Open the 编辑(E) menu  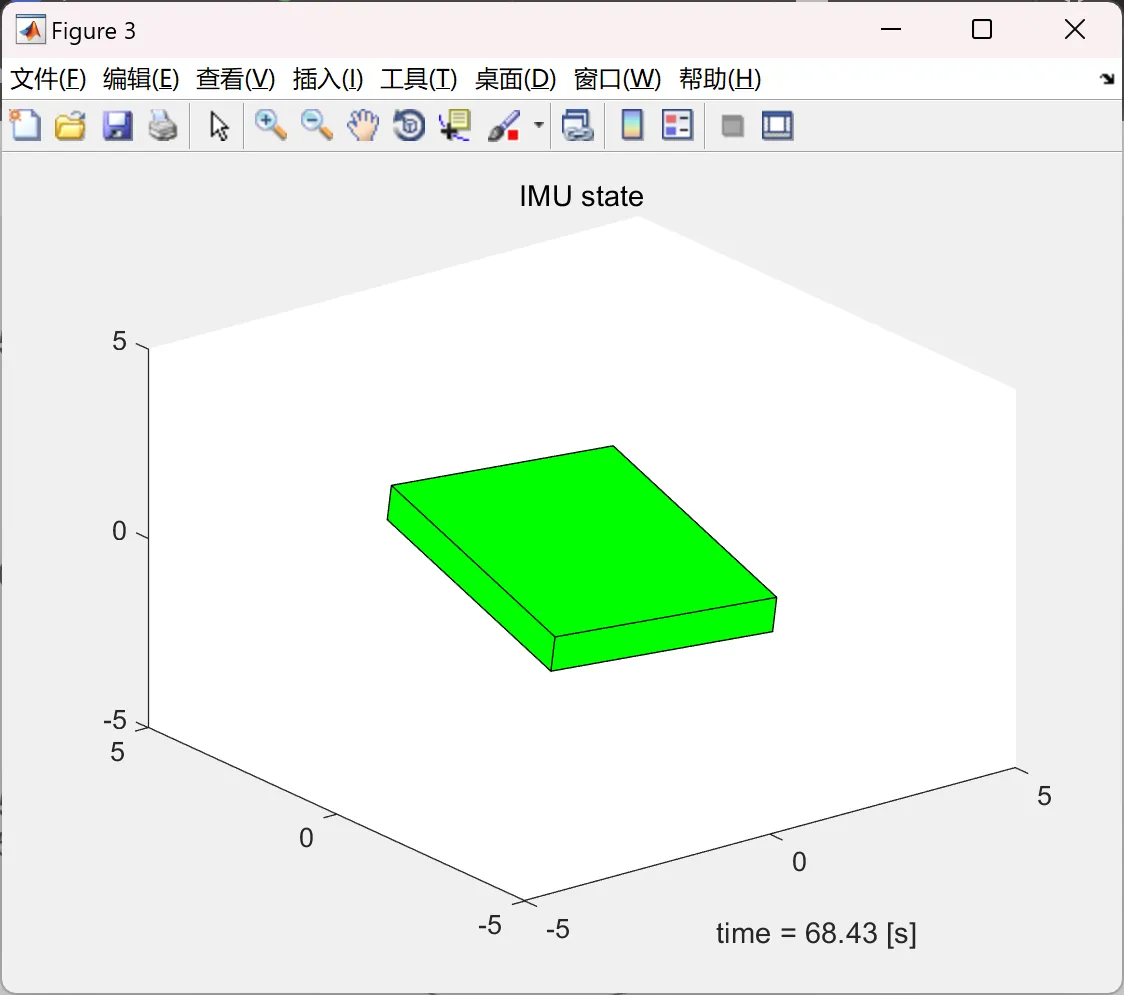point(141,79)
